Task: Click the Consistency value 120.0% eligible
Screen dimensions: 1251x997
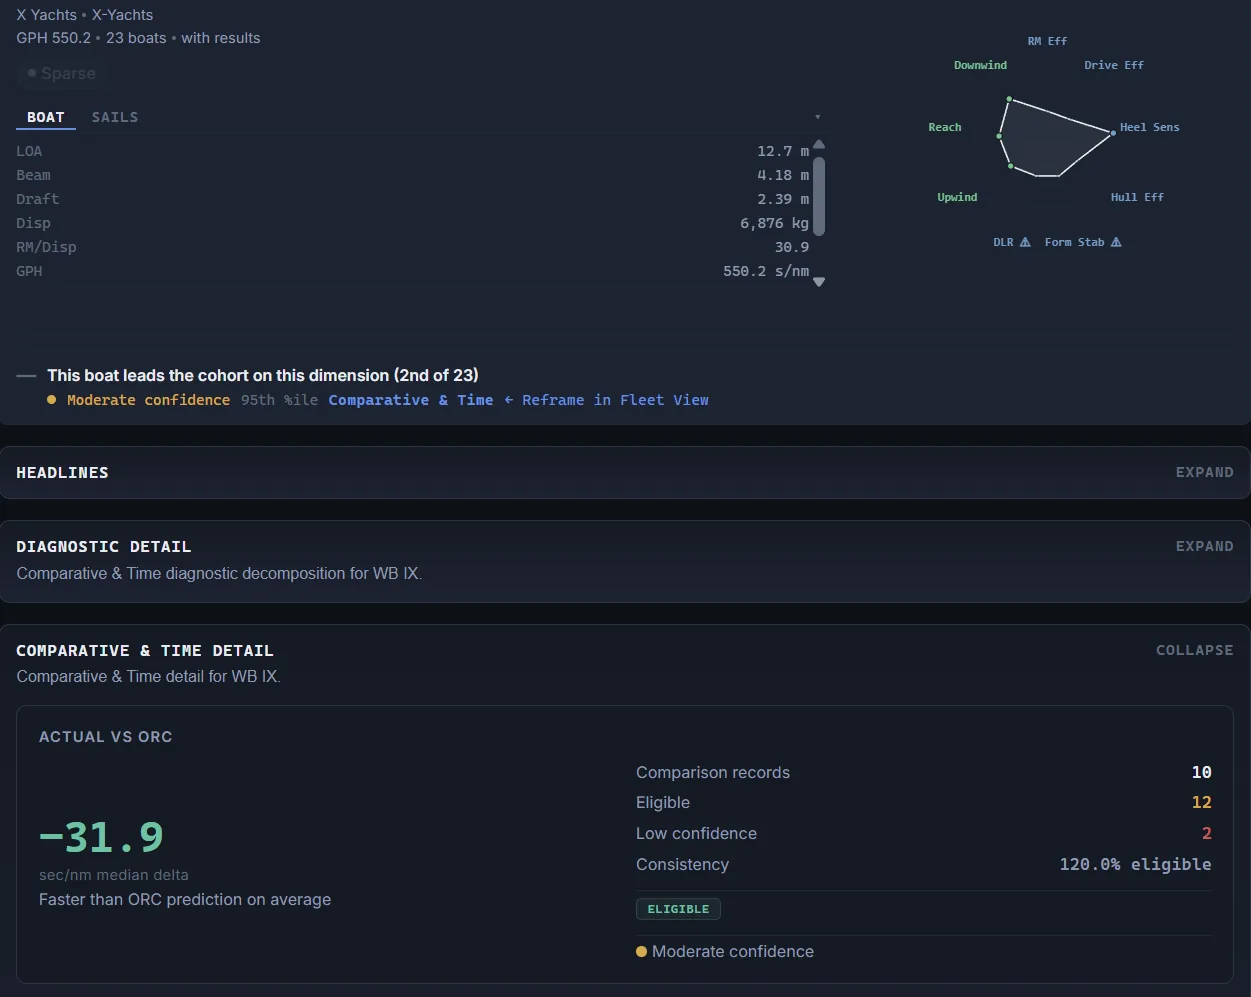Action: point(1135,864)
